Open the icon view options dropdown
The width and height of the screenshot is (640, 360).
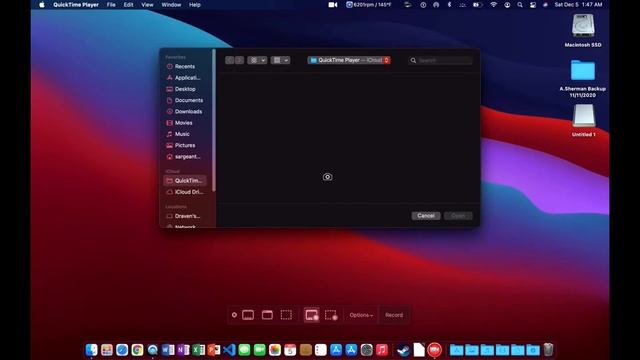point(257,60)
